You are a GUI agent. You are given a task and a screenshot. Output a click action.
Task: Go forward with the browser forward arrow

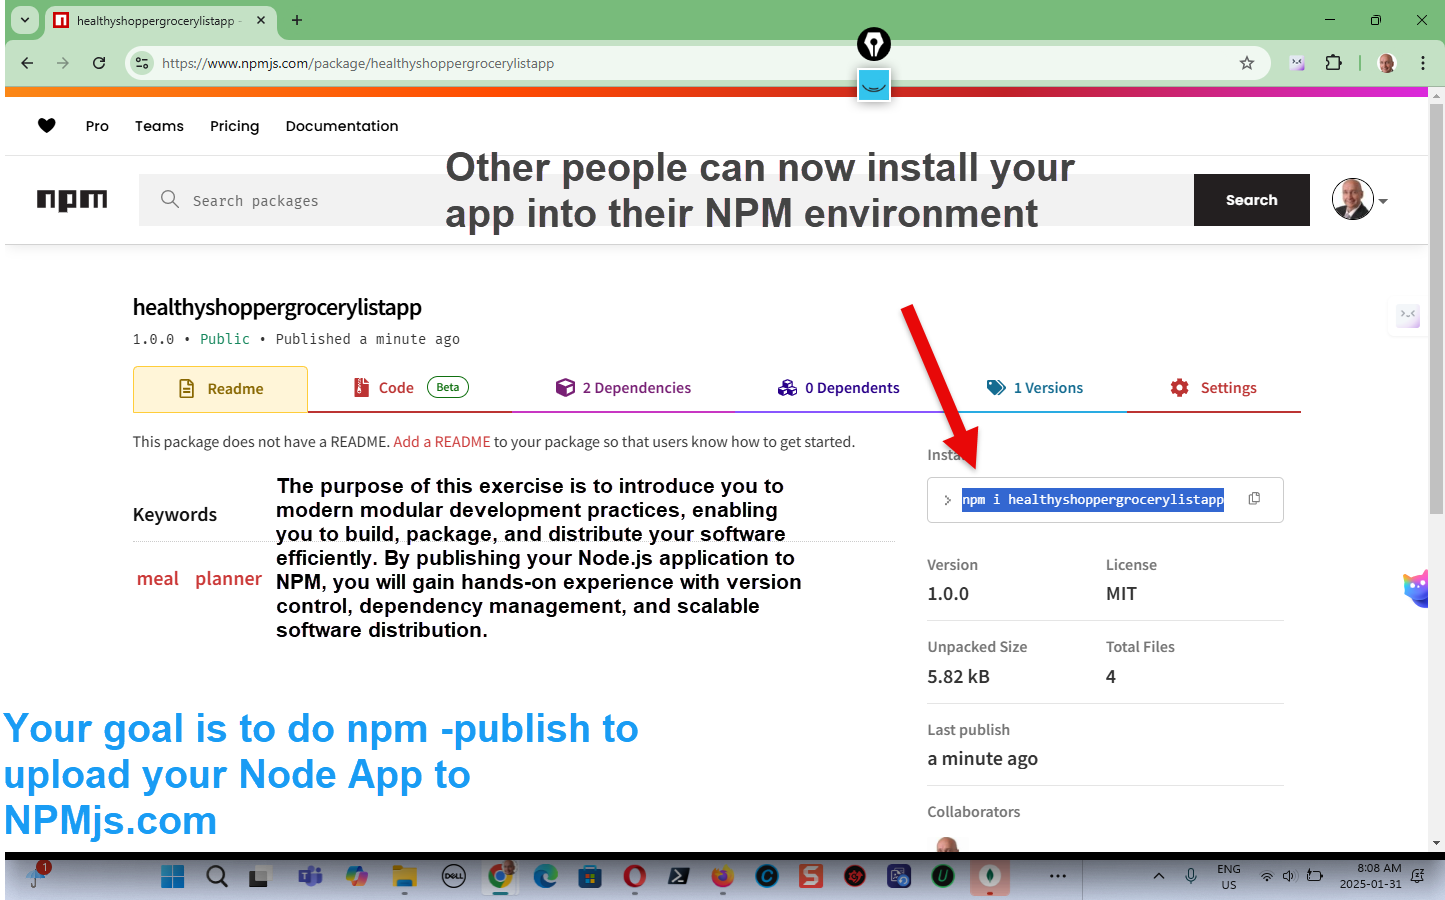[63, 63]
